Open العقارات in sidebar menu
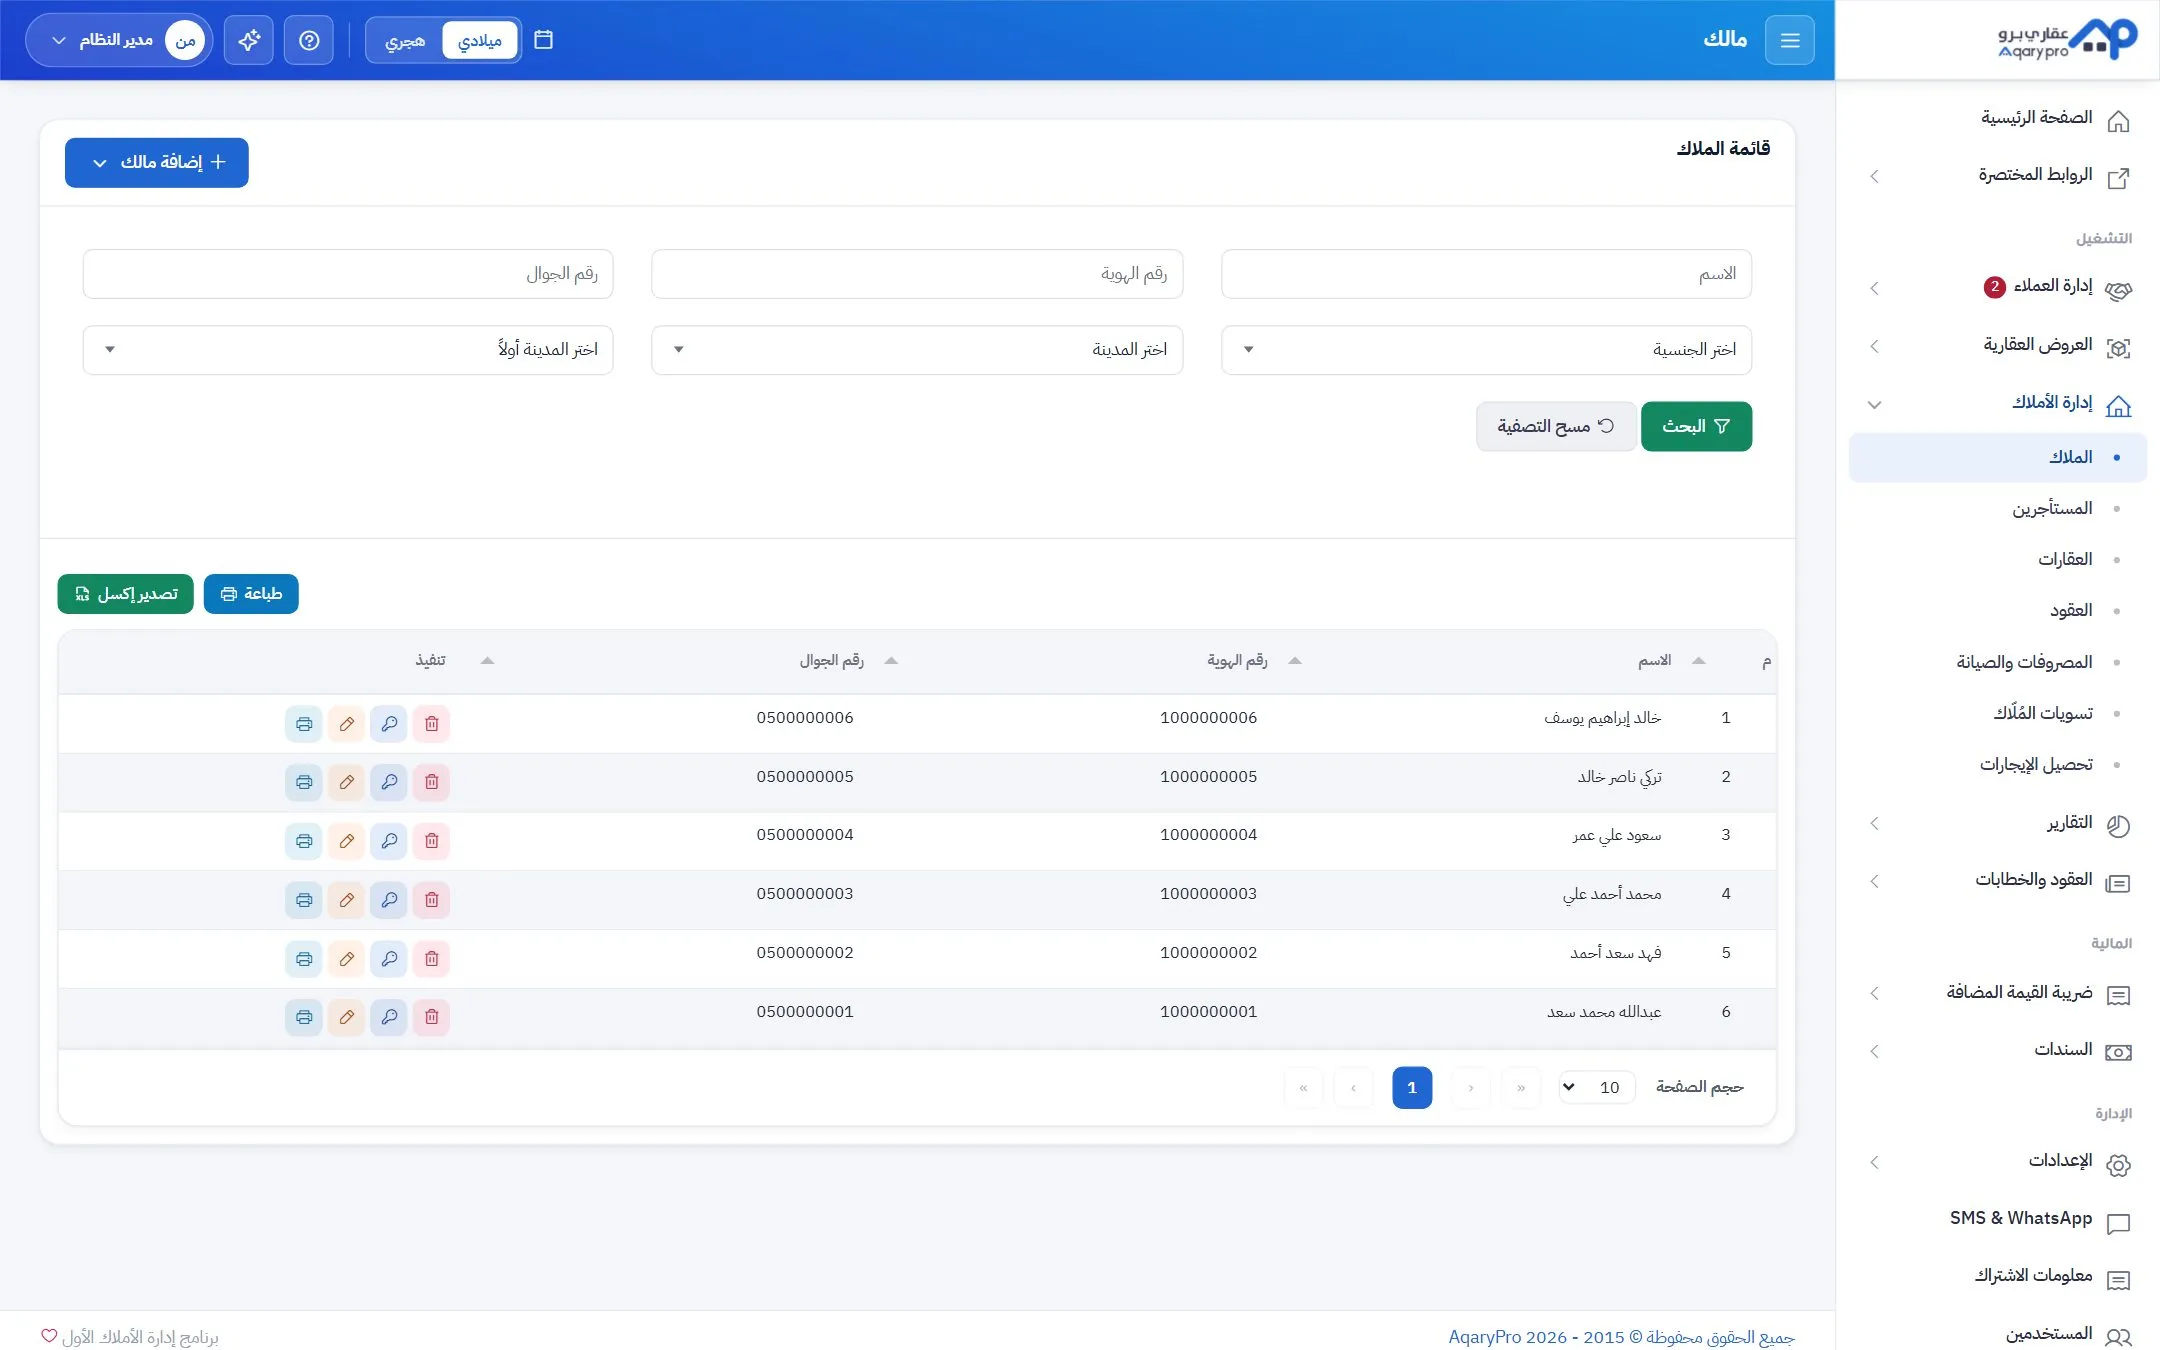Viewport: 2160px width, 1350px height. (2065, 560)
